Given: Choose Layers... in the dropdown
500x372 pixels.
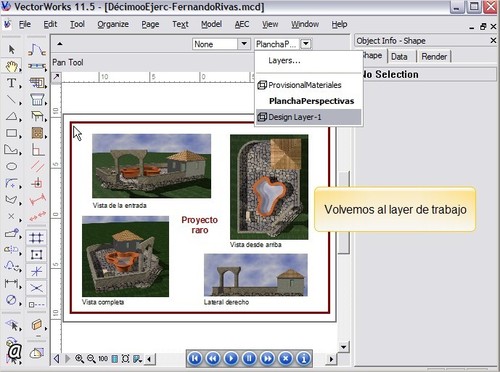Looking at the screenshot, I should pyautogui.click(x=284, y=61).
